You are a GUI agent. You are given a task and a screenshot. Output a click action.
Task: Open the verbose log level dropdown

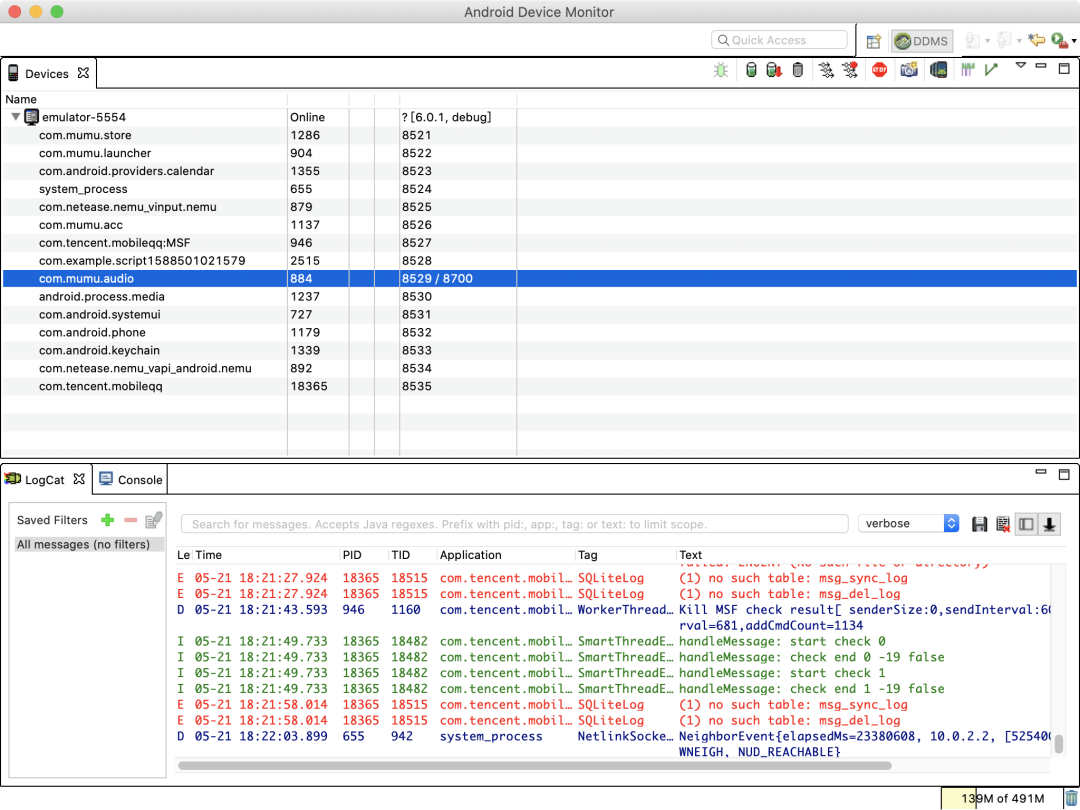tap(908, 523)
